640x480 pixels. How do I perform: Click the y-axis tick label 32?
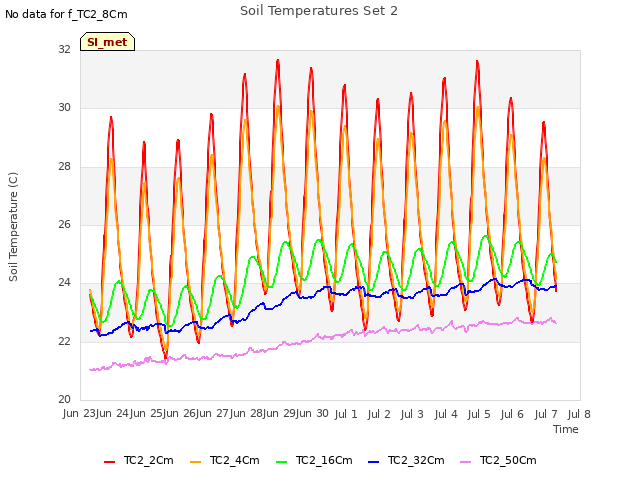(64, 49)
